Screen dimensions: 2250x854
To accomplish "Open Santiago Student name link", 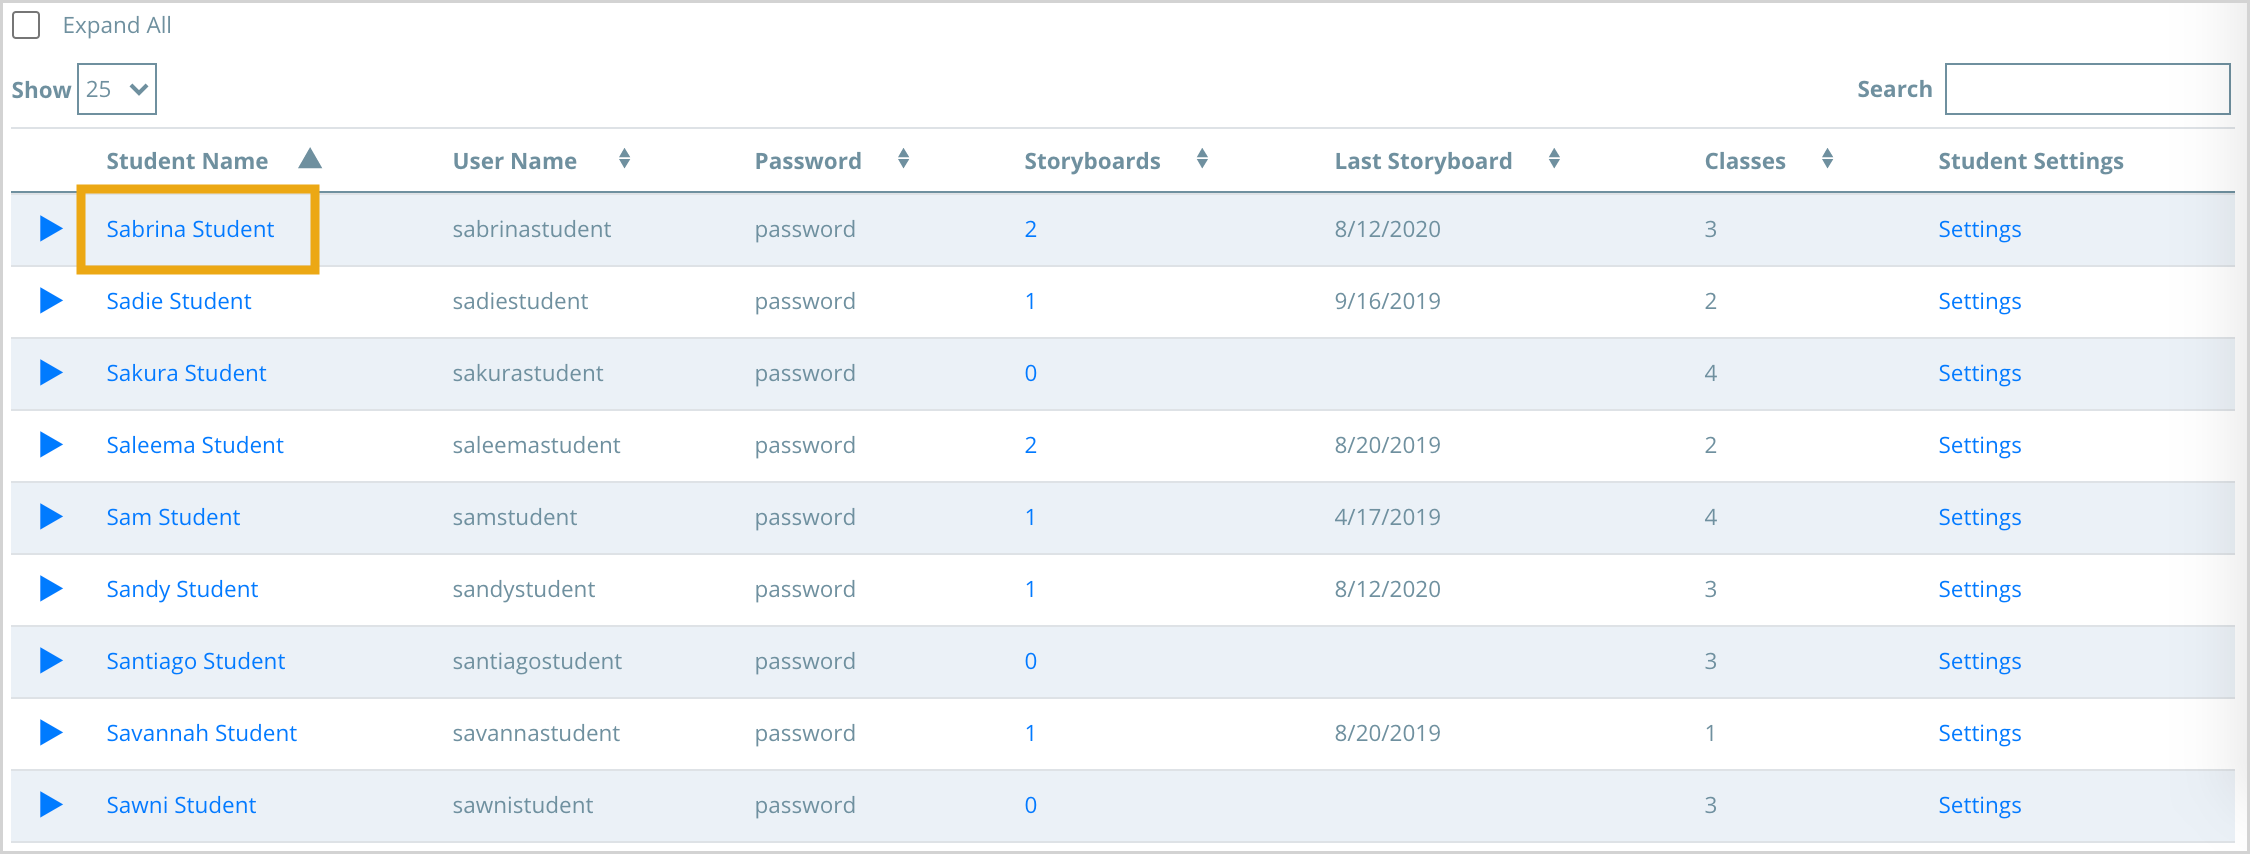I will click(x=195, y=661).
